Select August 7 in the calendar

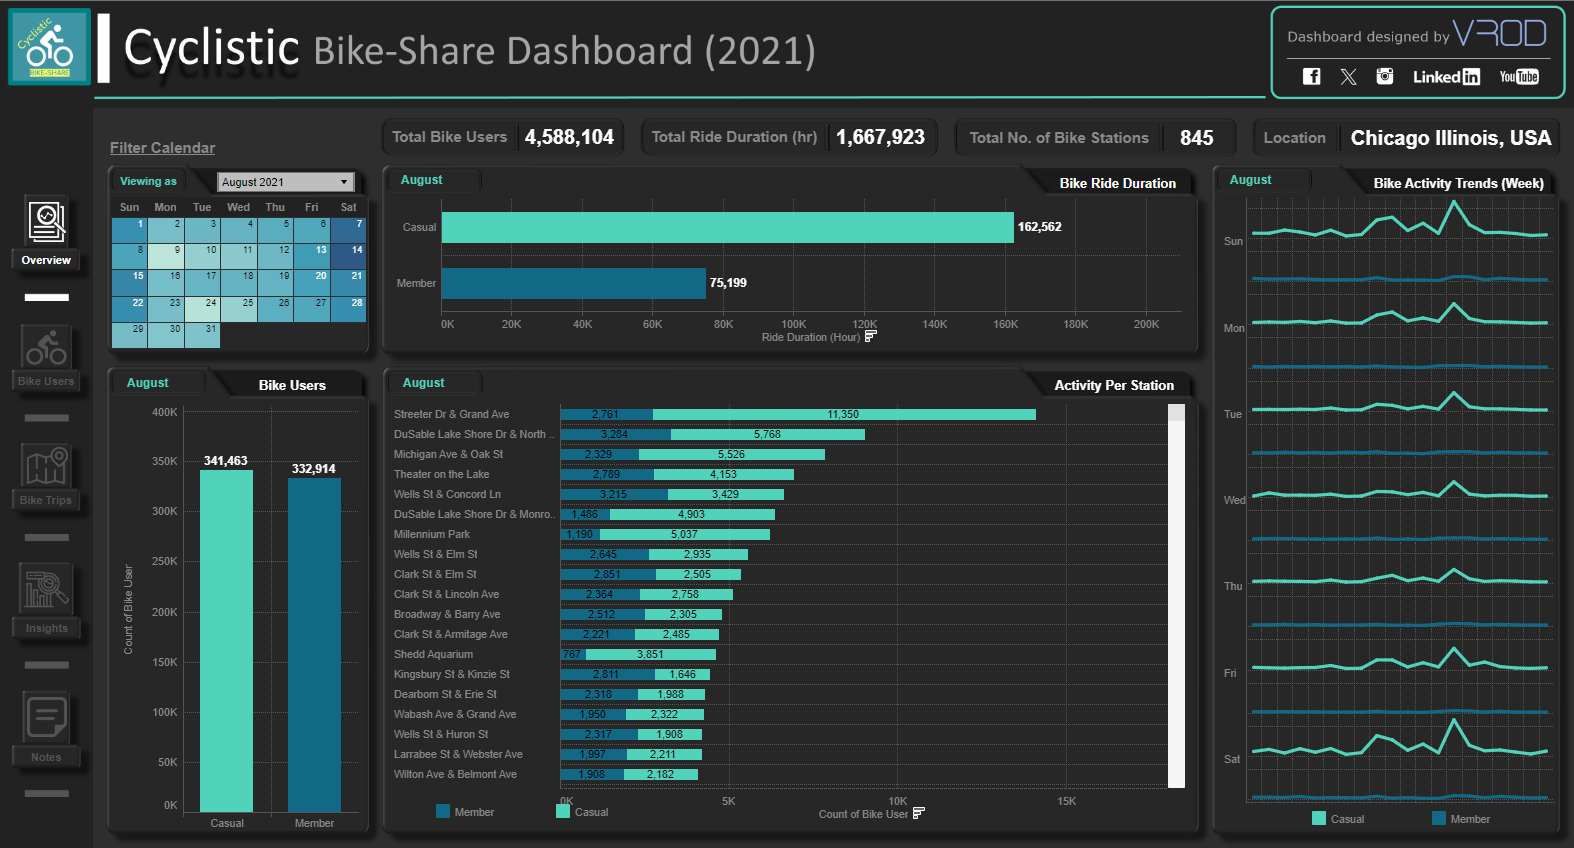348,230
